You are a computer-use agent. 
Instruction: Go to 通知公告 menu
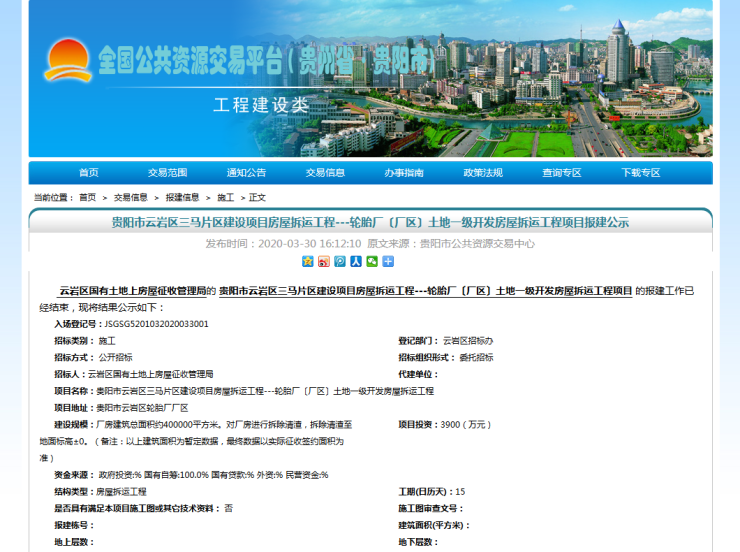pyautogui.click(x=246, y=173)
